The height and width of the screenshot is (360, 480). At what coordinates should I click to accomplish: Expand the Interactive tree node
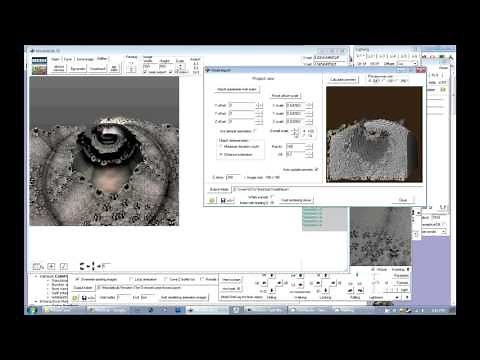[36, 301]
